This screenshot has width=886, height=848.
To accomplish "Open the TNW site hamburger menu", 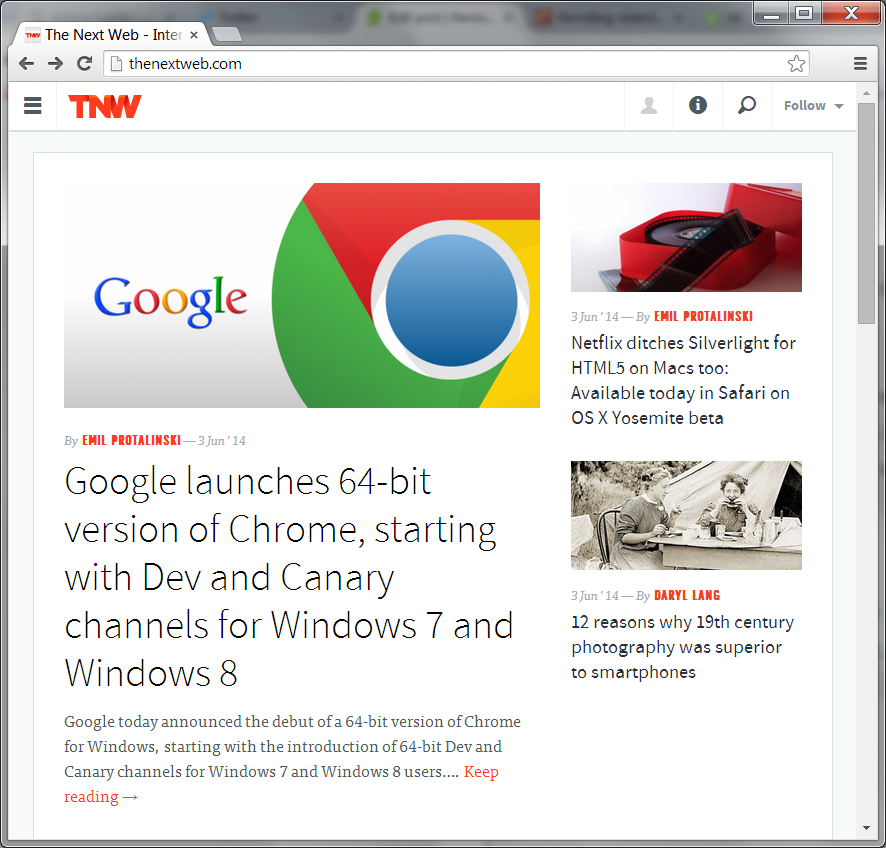I will pyautogui.click(x=33, y=106).
